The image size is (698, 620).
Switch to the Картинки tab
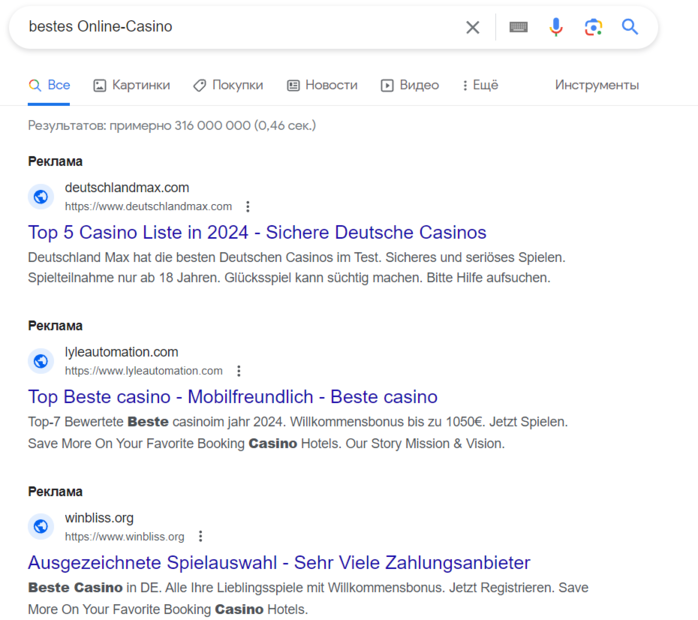pos(132,85)
